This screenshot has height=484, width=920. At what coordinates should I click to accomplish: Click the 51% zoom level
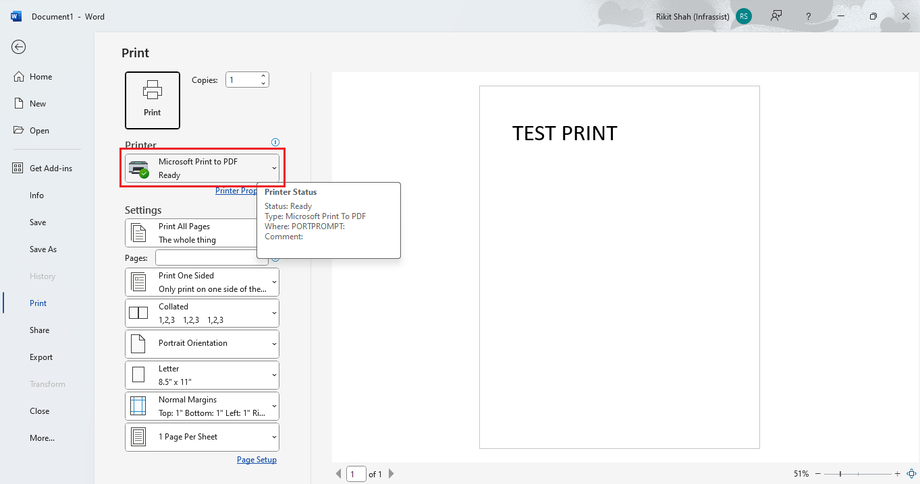(x=801, y=473)
